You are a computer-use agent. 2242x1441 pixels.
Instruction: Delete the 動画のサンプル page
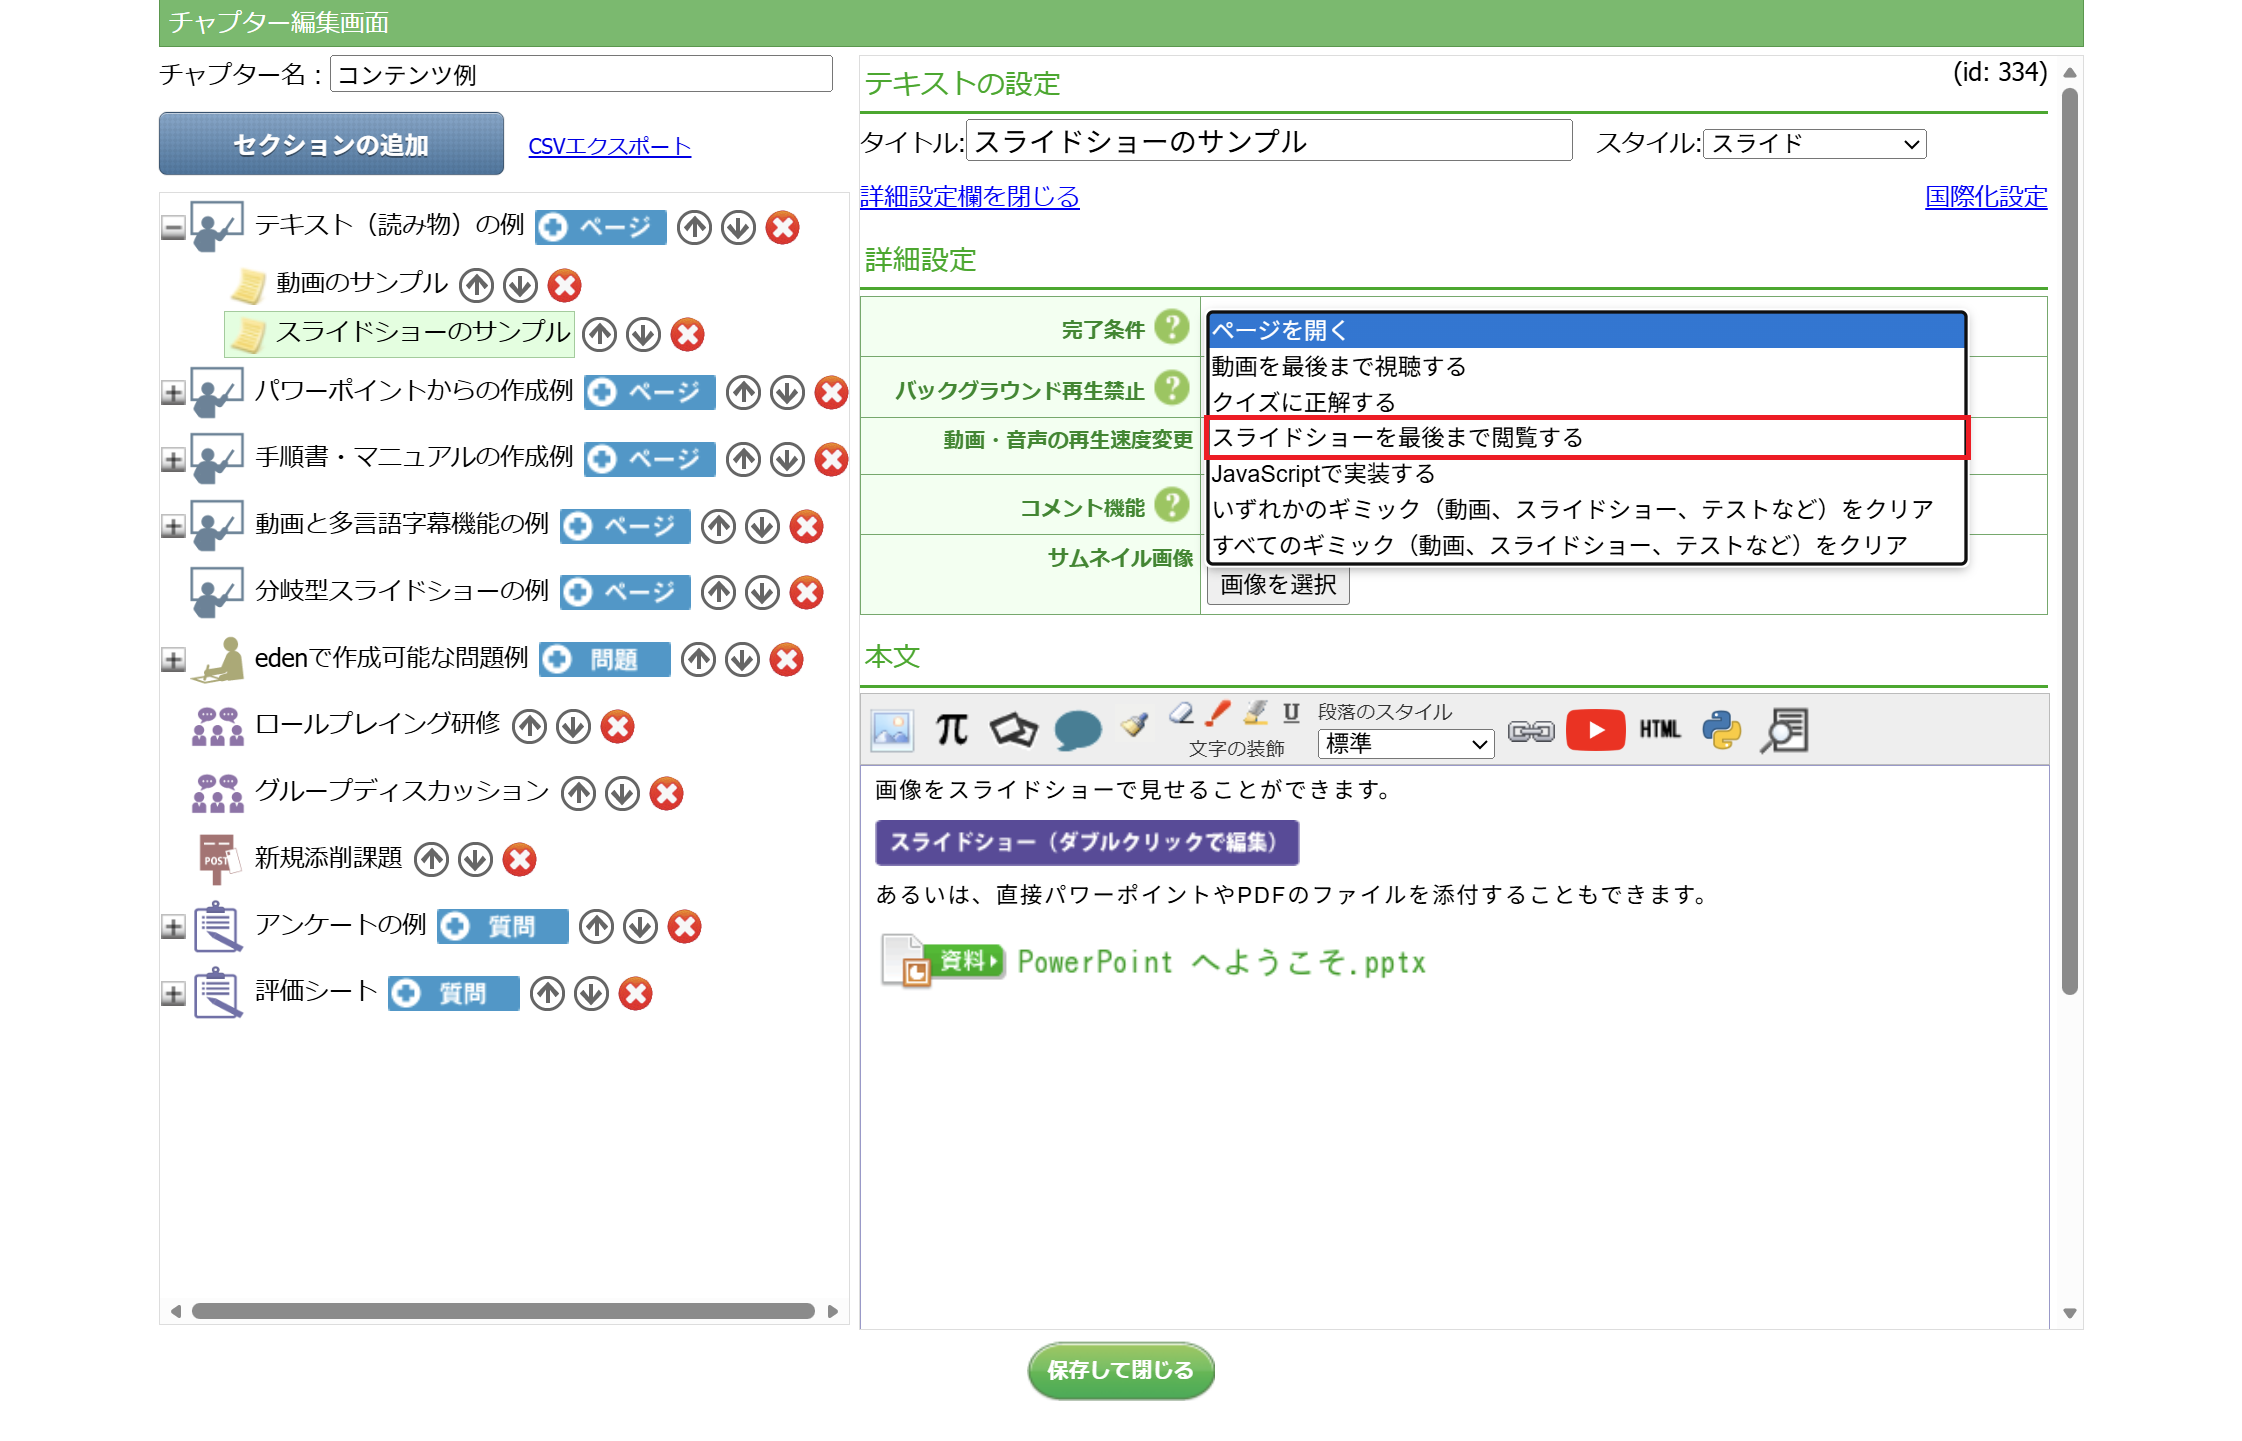[x=564, y=286]
